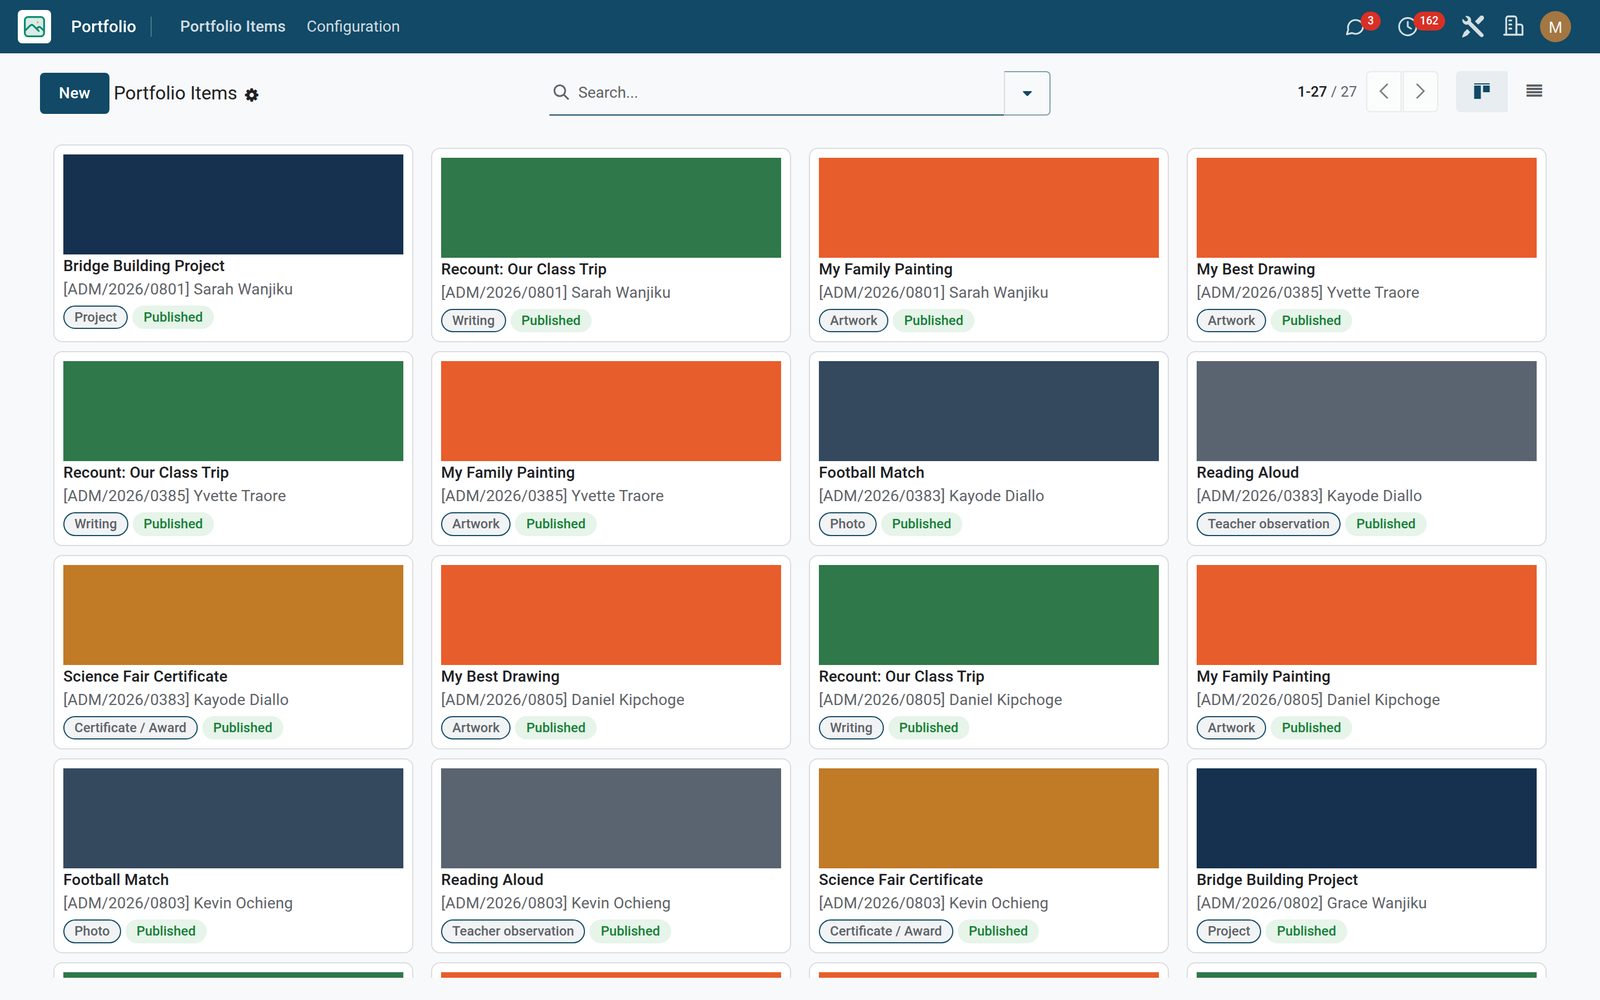
Task: Click the 1-27 / 27 pager counter
Action: (1327, 92)
